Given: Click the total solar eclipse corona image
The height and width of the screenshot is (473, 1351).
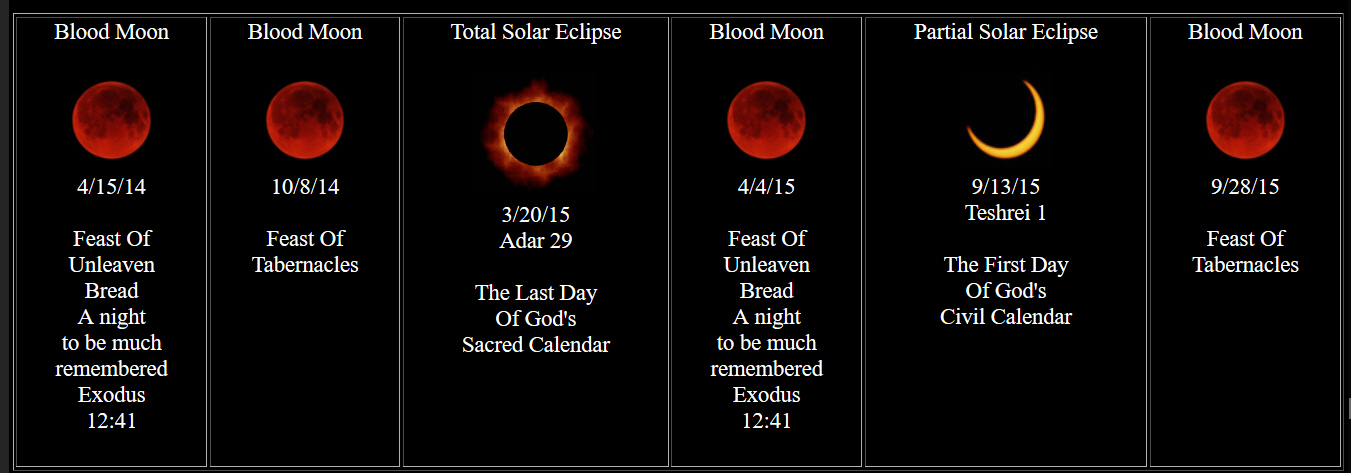Looking at the screenshot, I should [536, 134].
